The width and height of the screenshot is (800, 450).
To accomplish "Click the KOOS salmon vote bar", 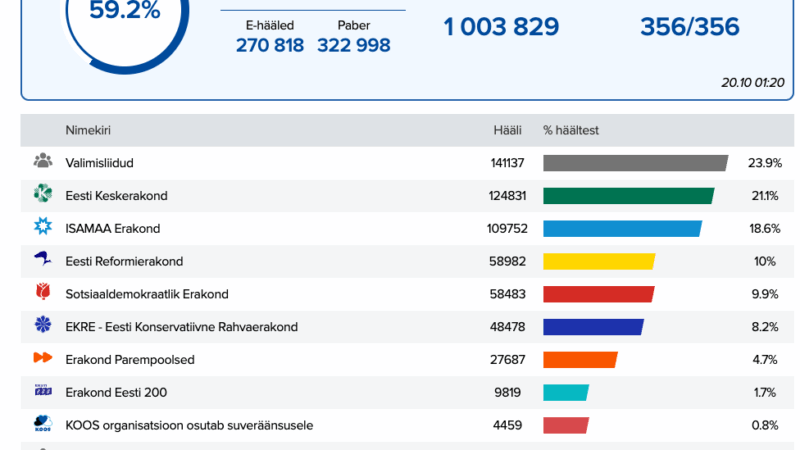I will tap(566, 426).
